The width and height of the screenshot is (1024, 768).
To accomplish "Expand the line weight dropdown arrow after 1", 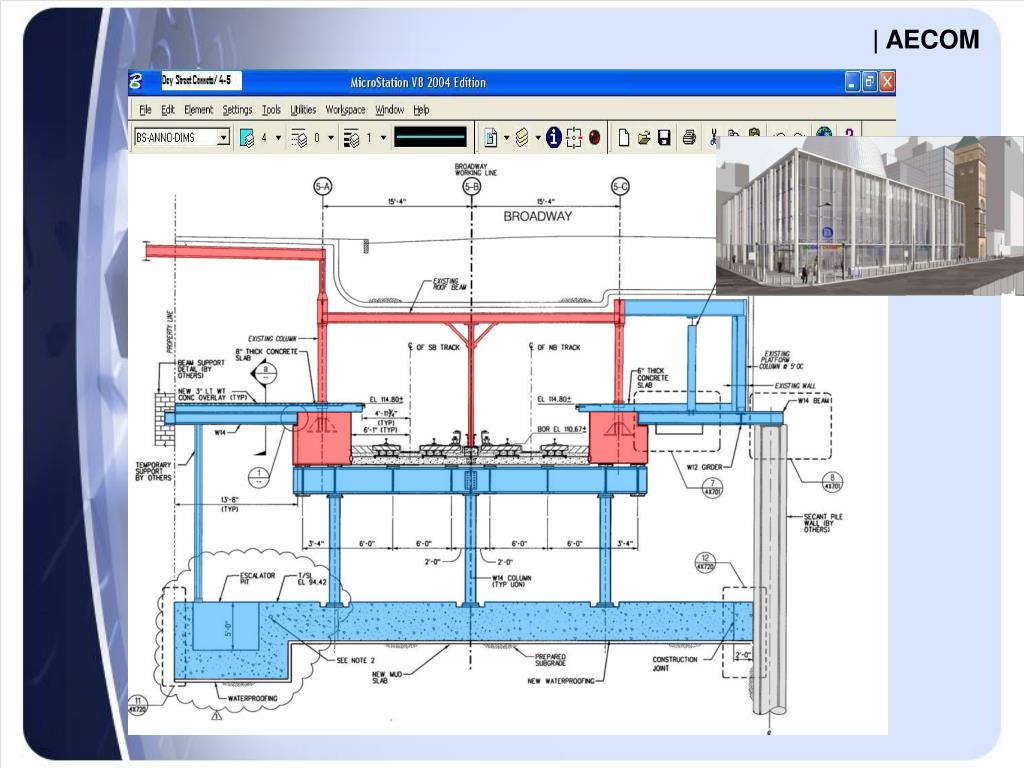I will tap(383, 138).
